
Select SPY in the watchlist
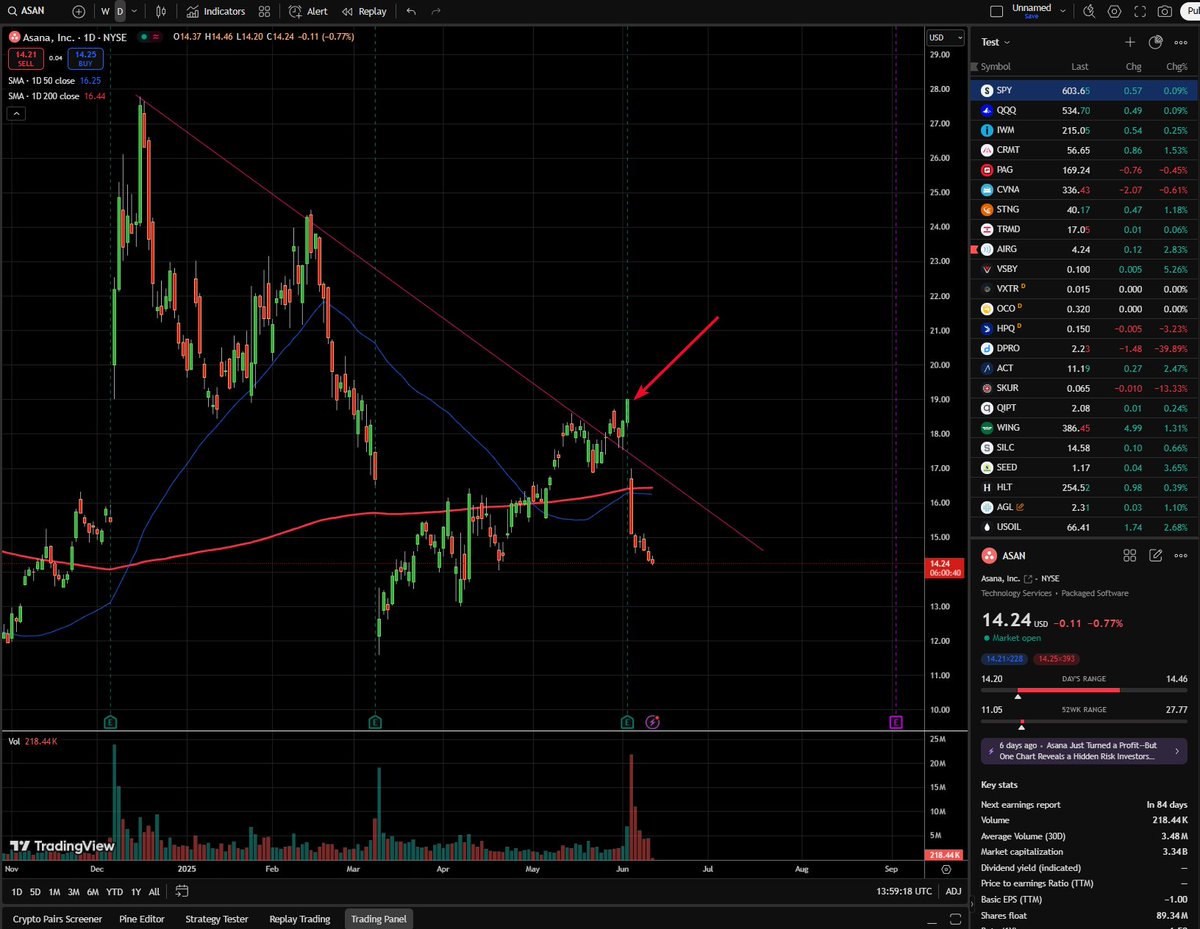(1084, 90)
